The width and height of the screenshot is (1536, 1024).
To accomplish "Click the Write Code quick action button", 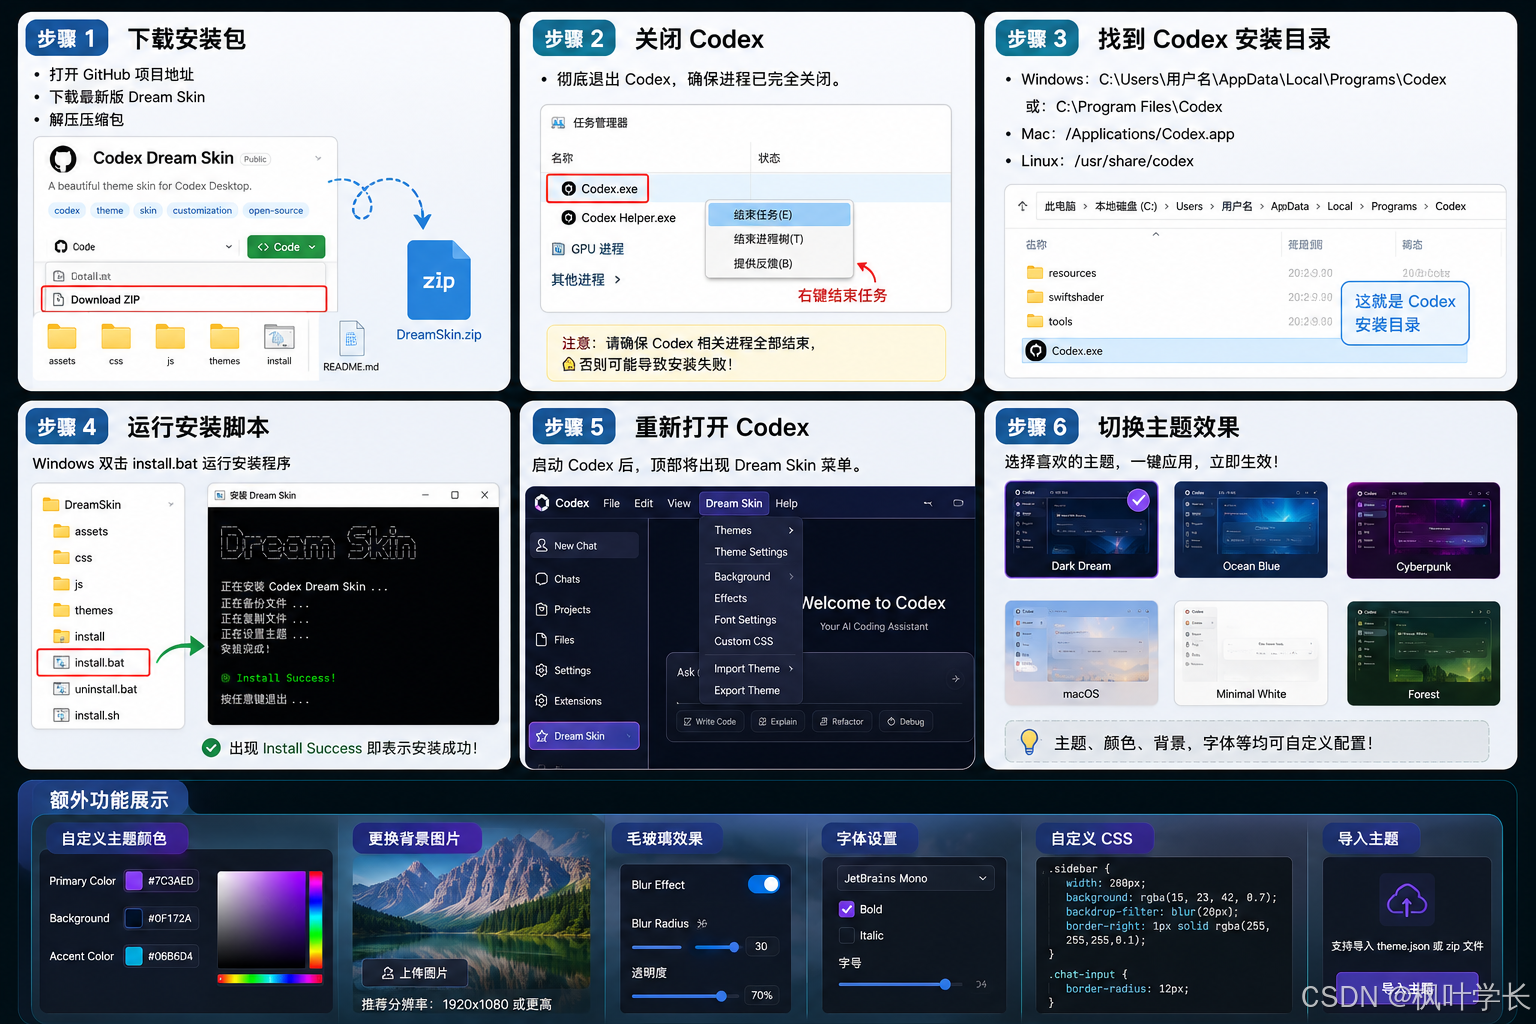I will 710,721.
